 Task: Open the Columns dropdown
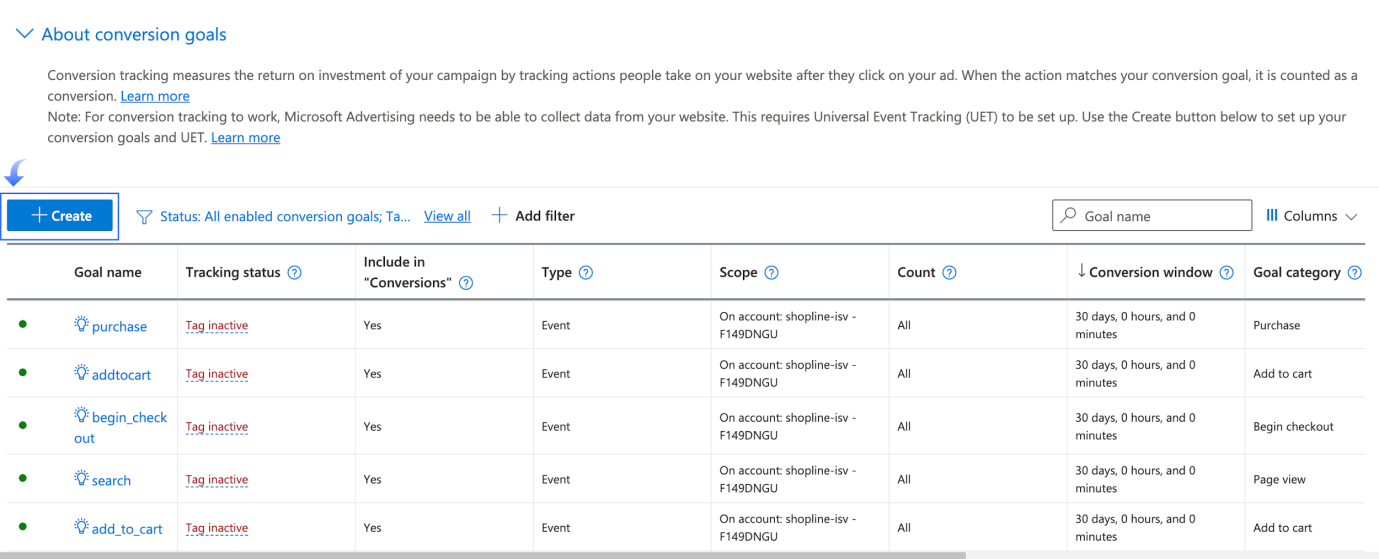[1311, 216]
